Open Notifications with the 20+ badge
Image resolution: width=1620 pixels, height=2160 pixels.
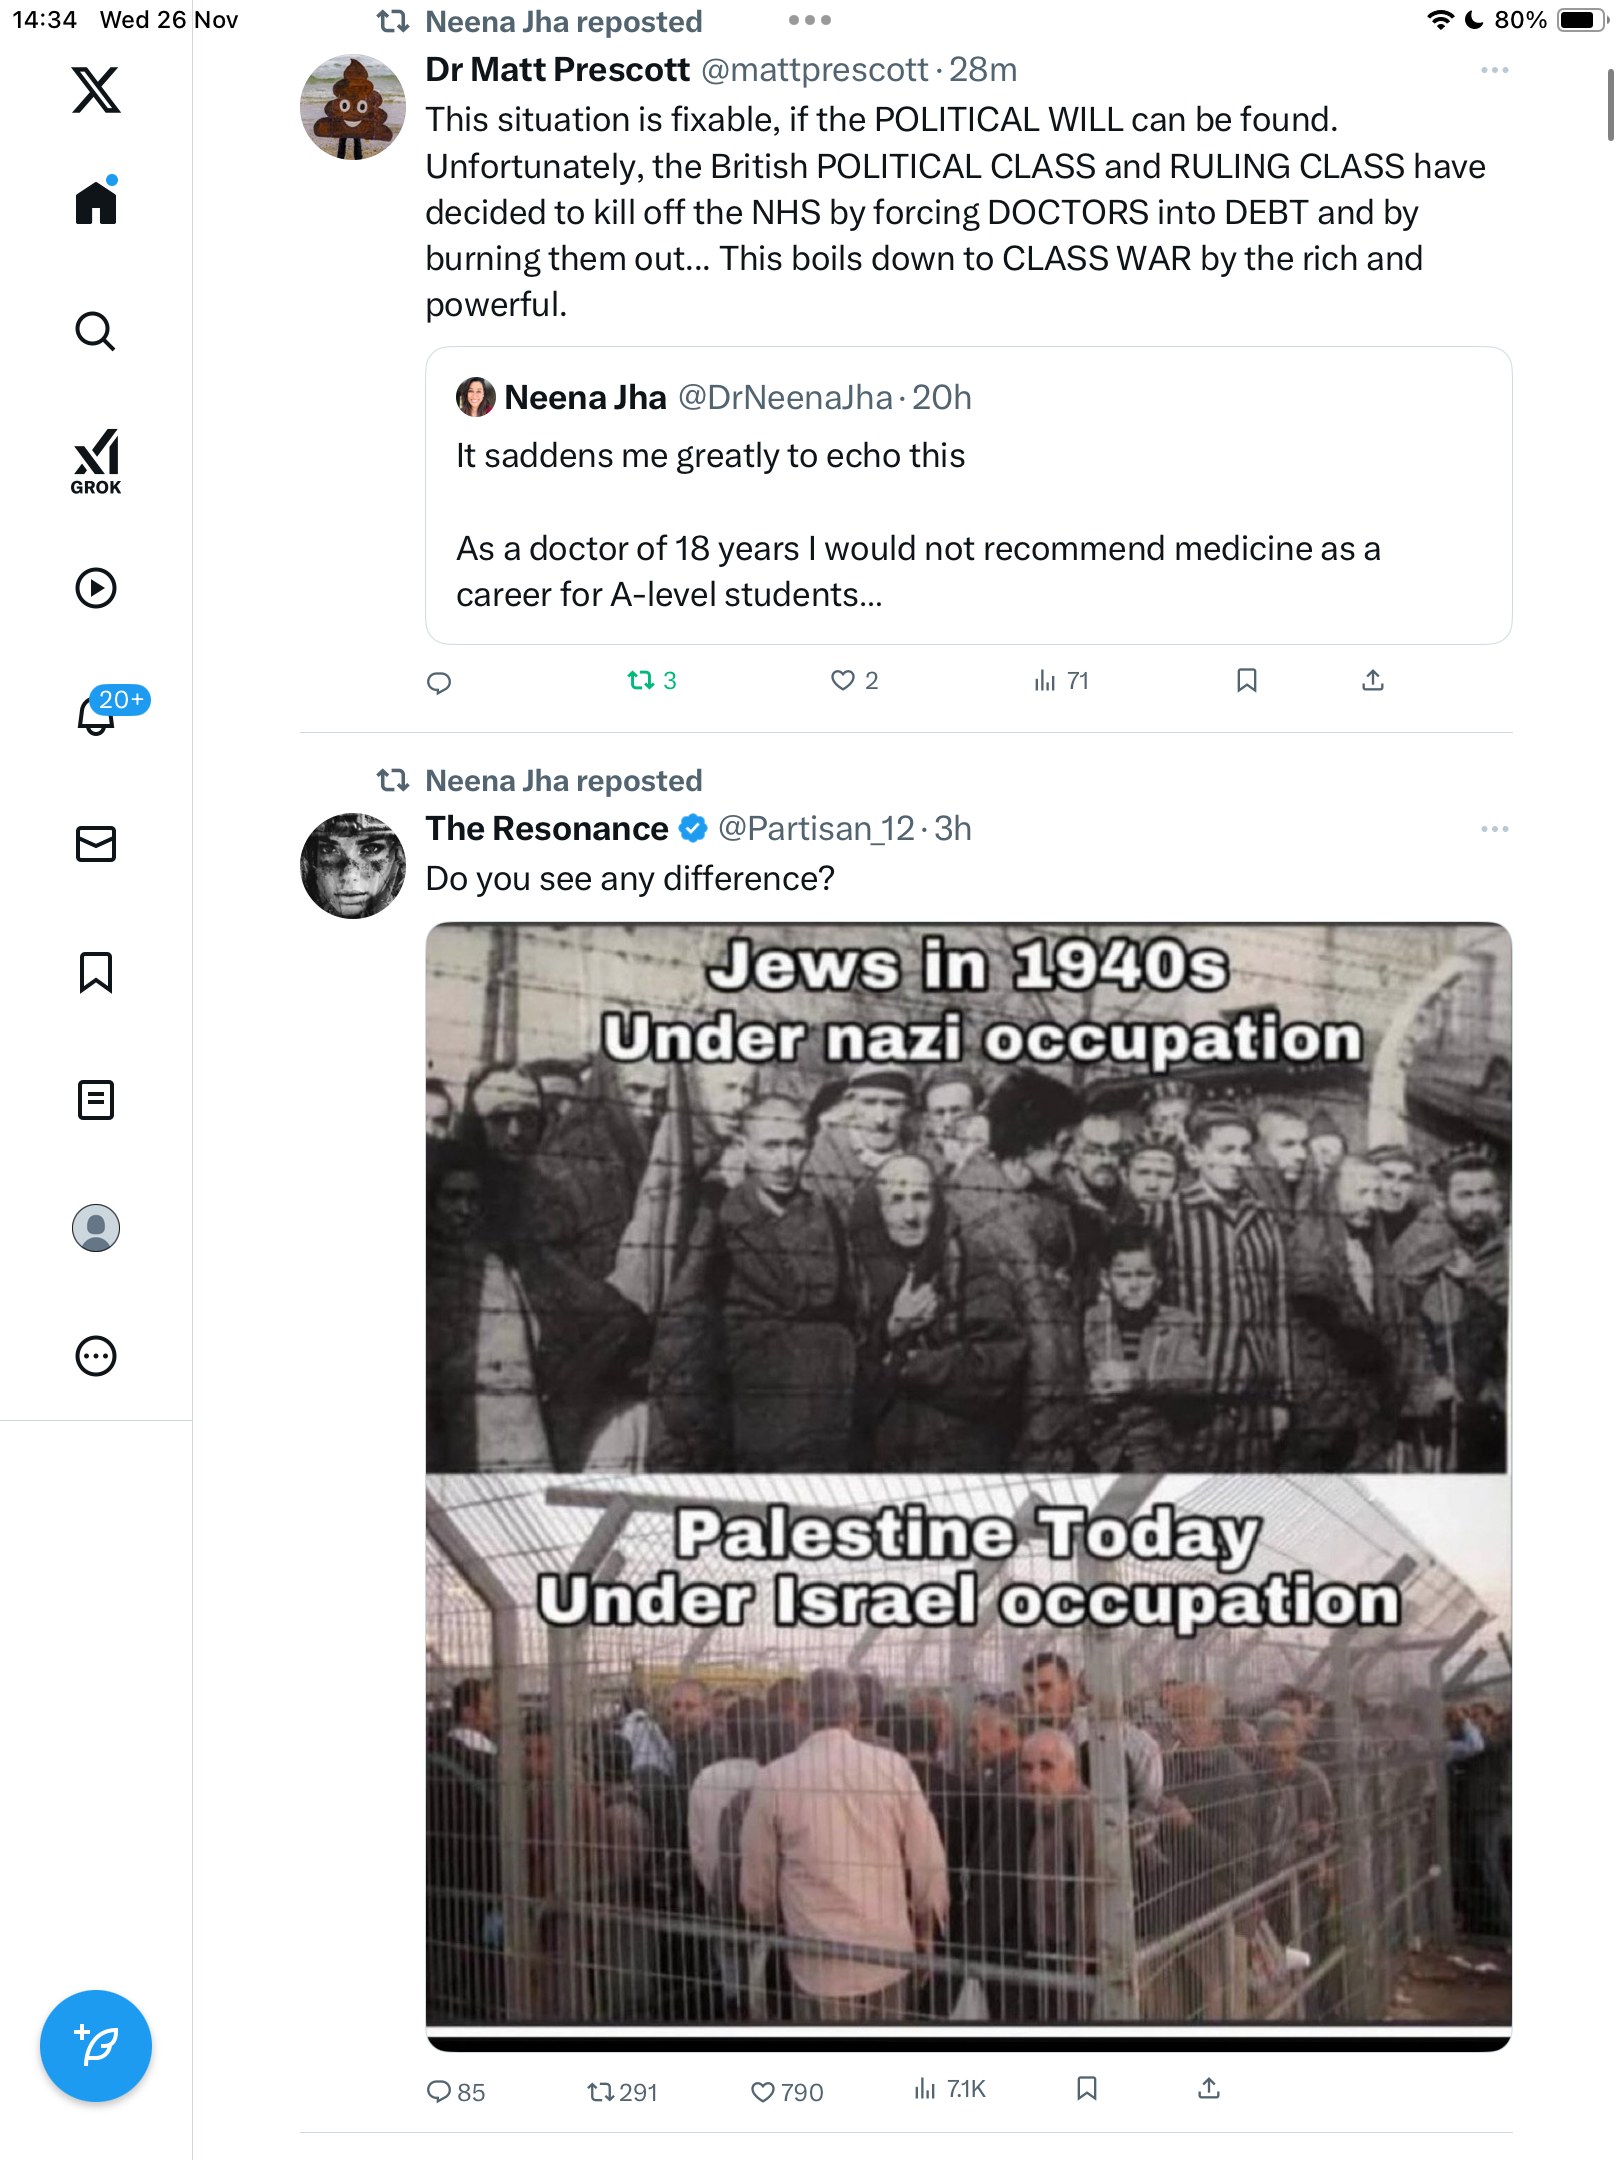(98, 714)
